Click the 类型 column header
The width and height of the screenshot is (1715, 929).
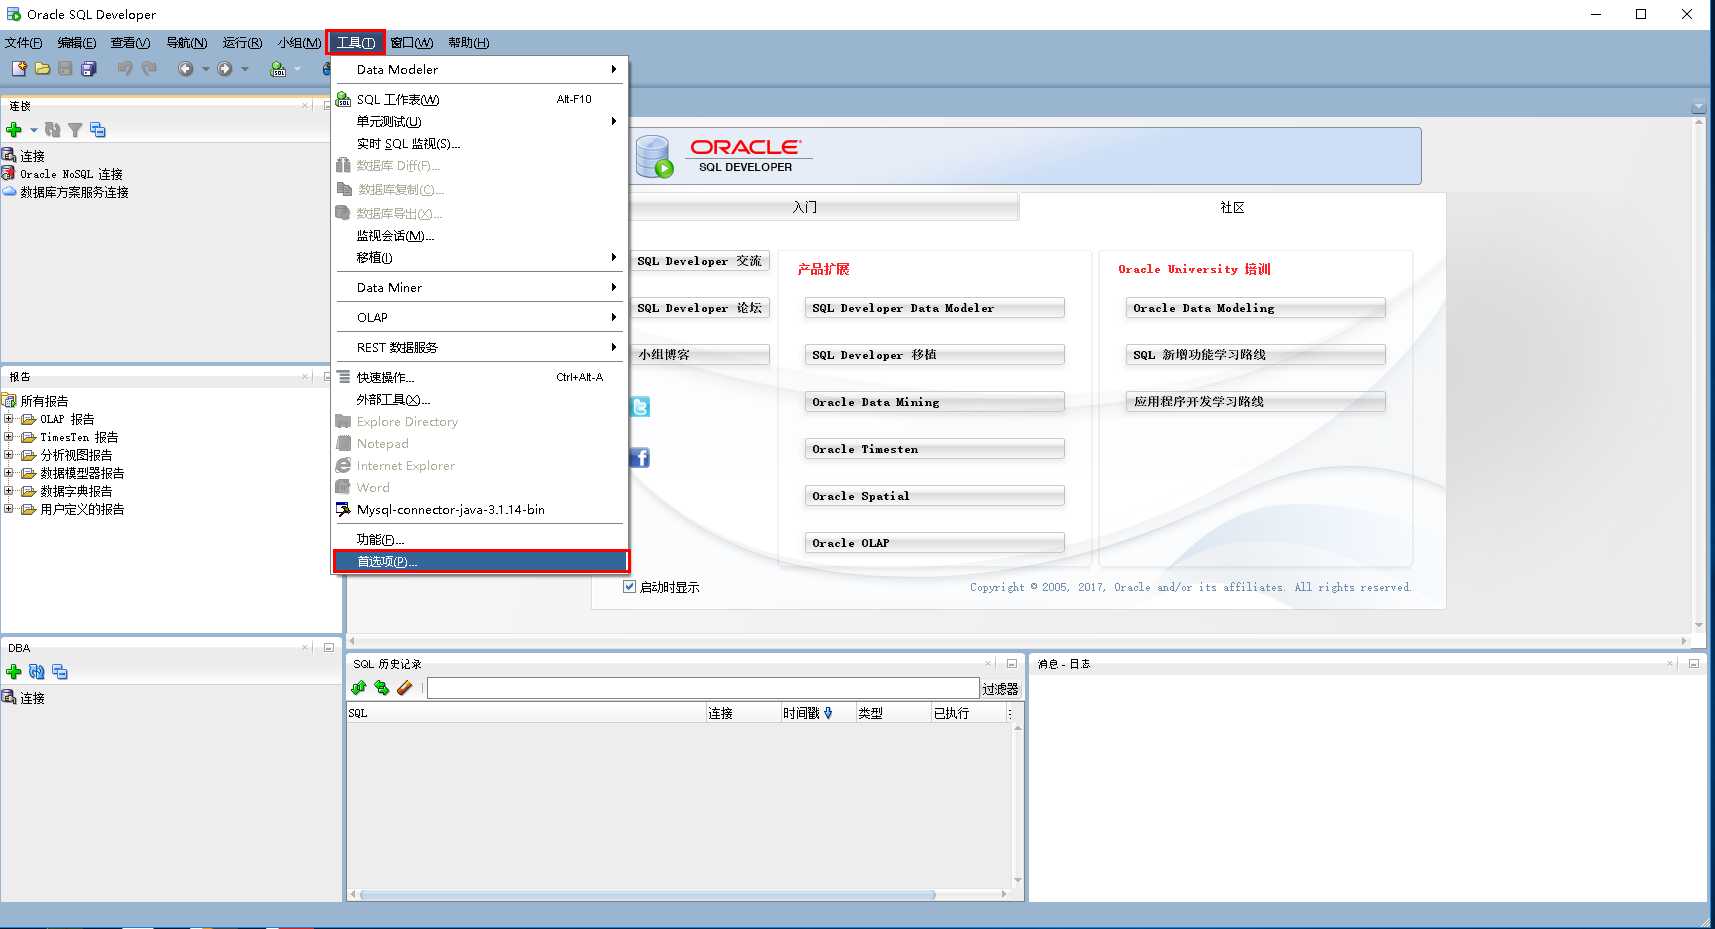tap(893, 713)
